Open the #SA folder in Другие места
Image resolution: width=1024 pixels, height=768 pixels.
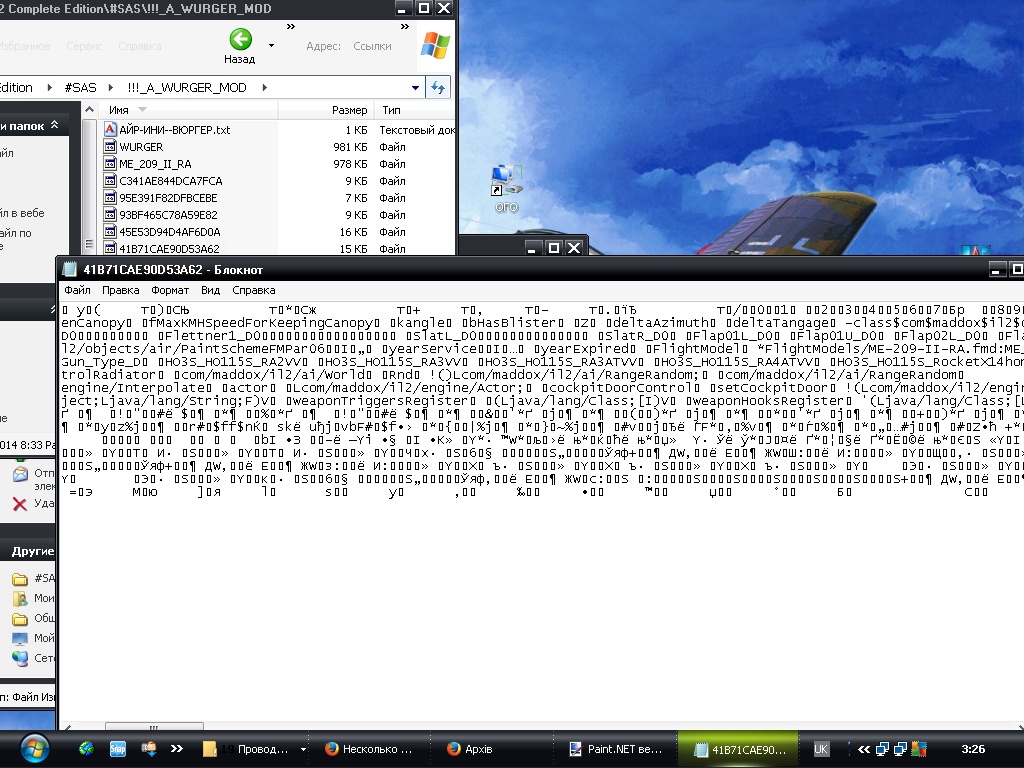pos(20,579)
